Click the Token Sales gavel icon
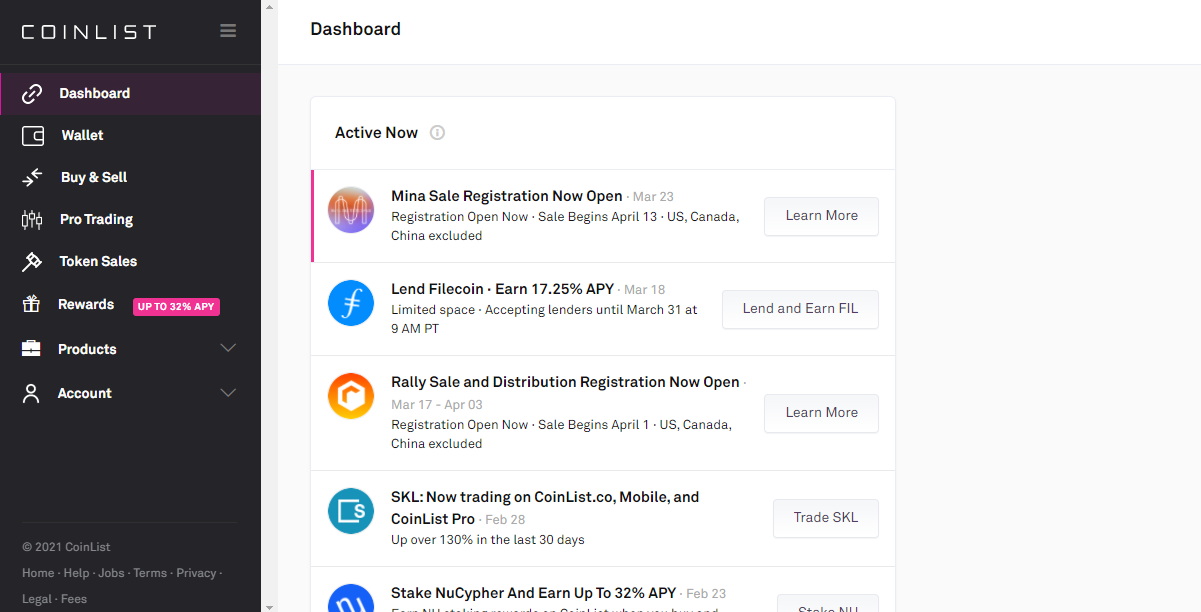This screenshot has width=1201, height=612. (32, 261)
